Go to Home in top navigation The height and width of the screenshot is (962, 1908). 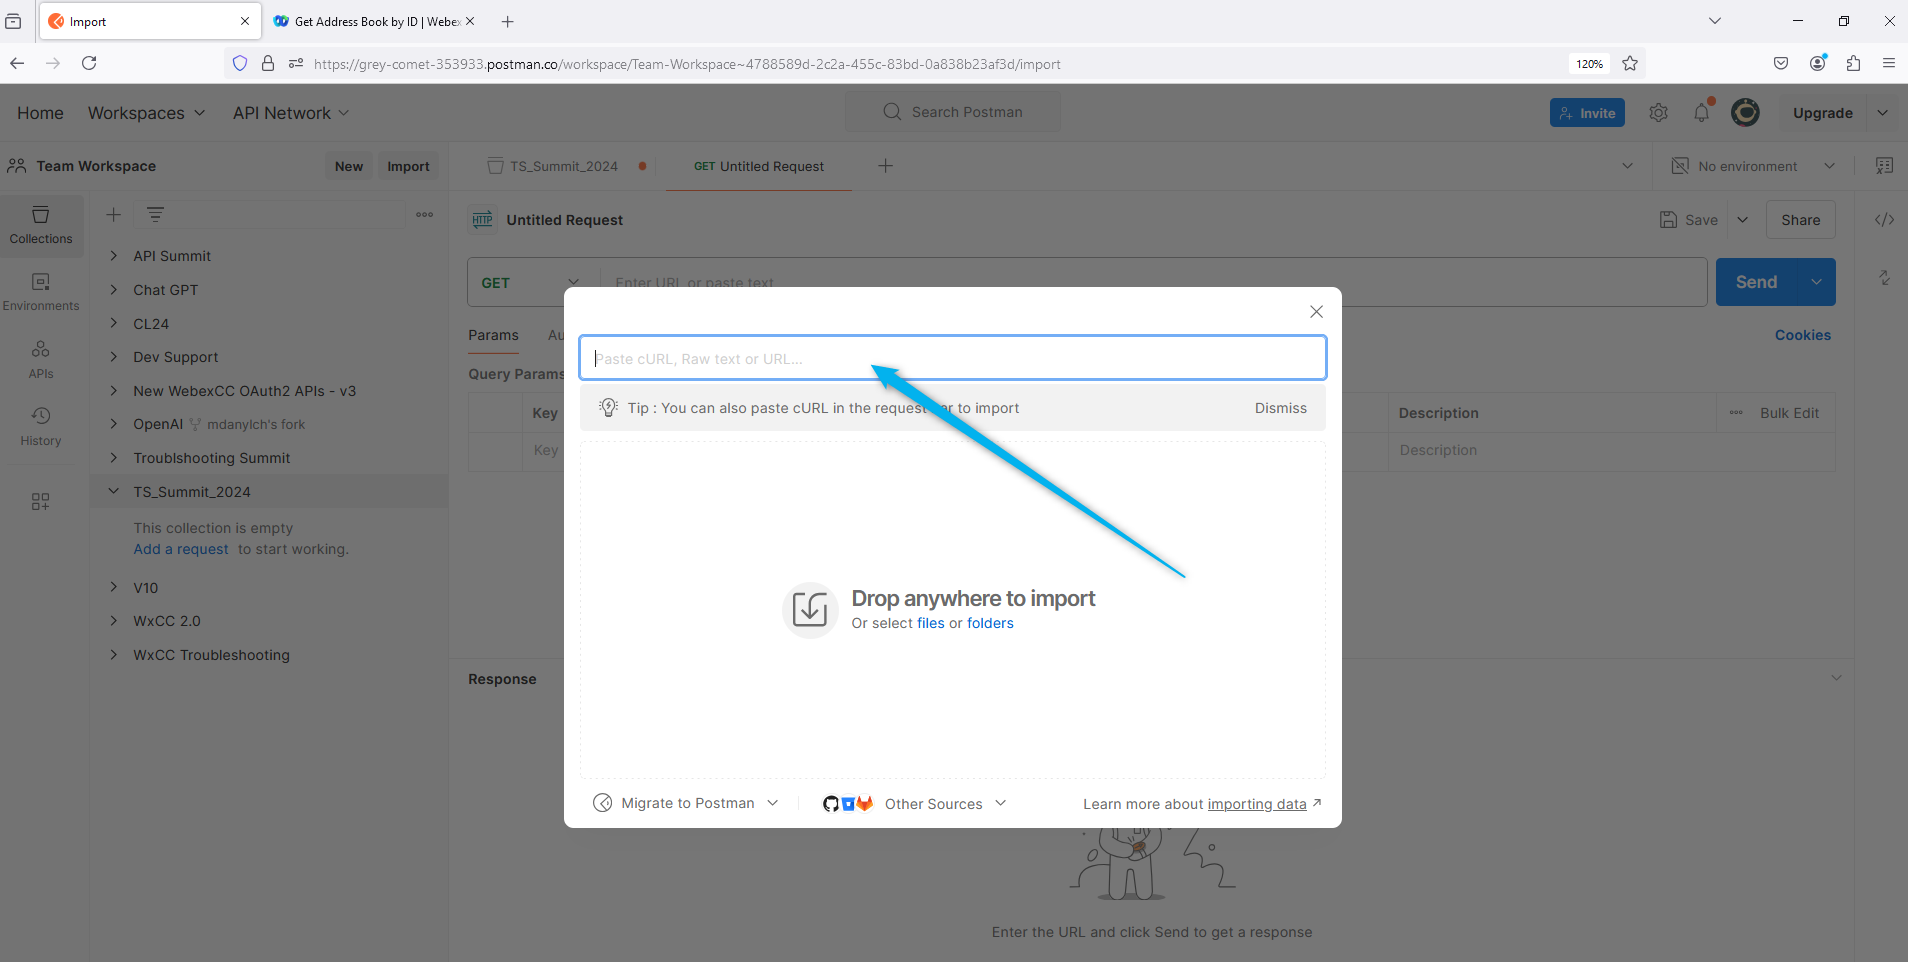point(40,113)
